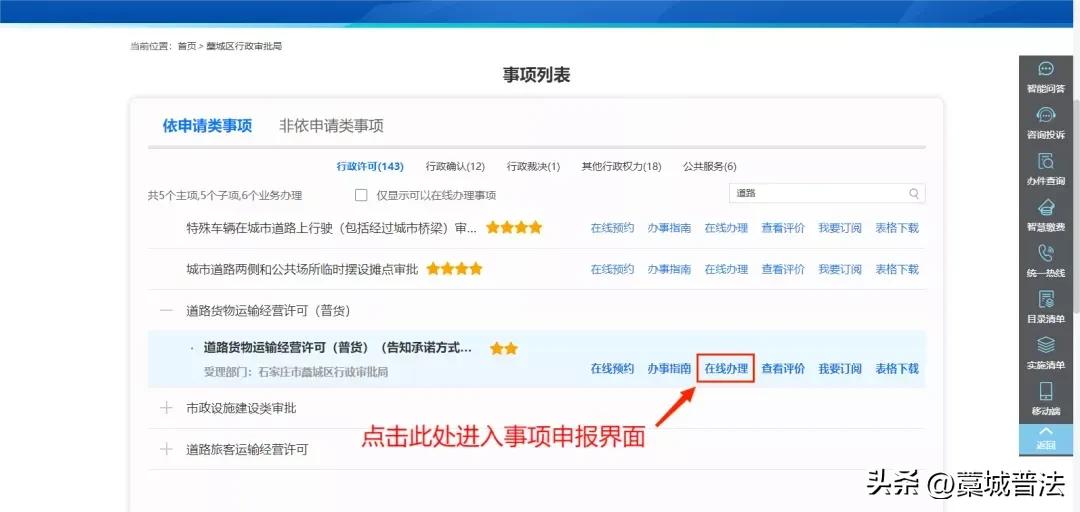Collapse 道路货物运输经营许可(普货) group
The width and height of the screenshot is (1080, 512).
point(166,311)
